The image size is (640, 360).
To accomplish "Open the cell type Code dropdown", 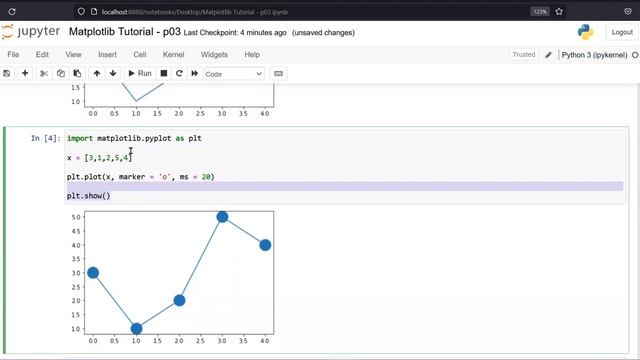I will tap(234, 74).
